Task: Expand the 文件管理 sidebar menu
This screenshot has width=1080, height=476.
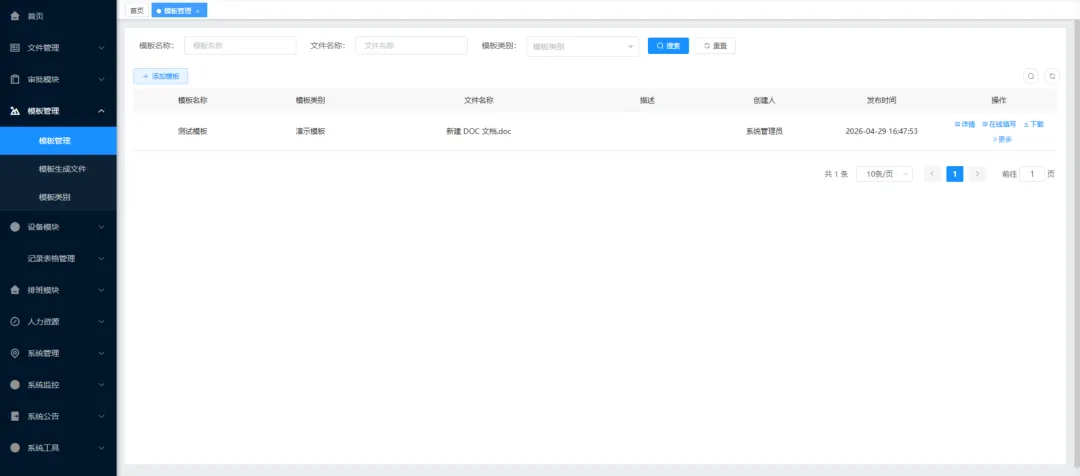Action: pyautogui.click(x=58, y=48)
